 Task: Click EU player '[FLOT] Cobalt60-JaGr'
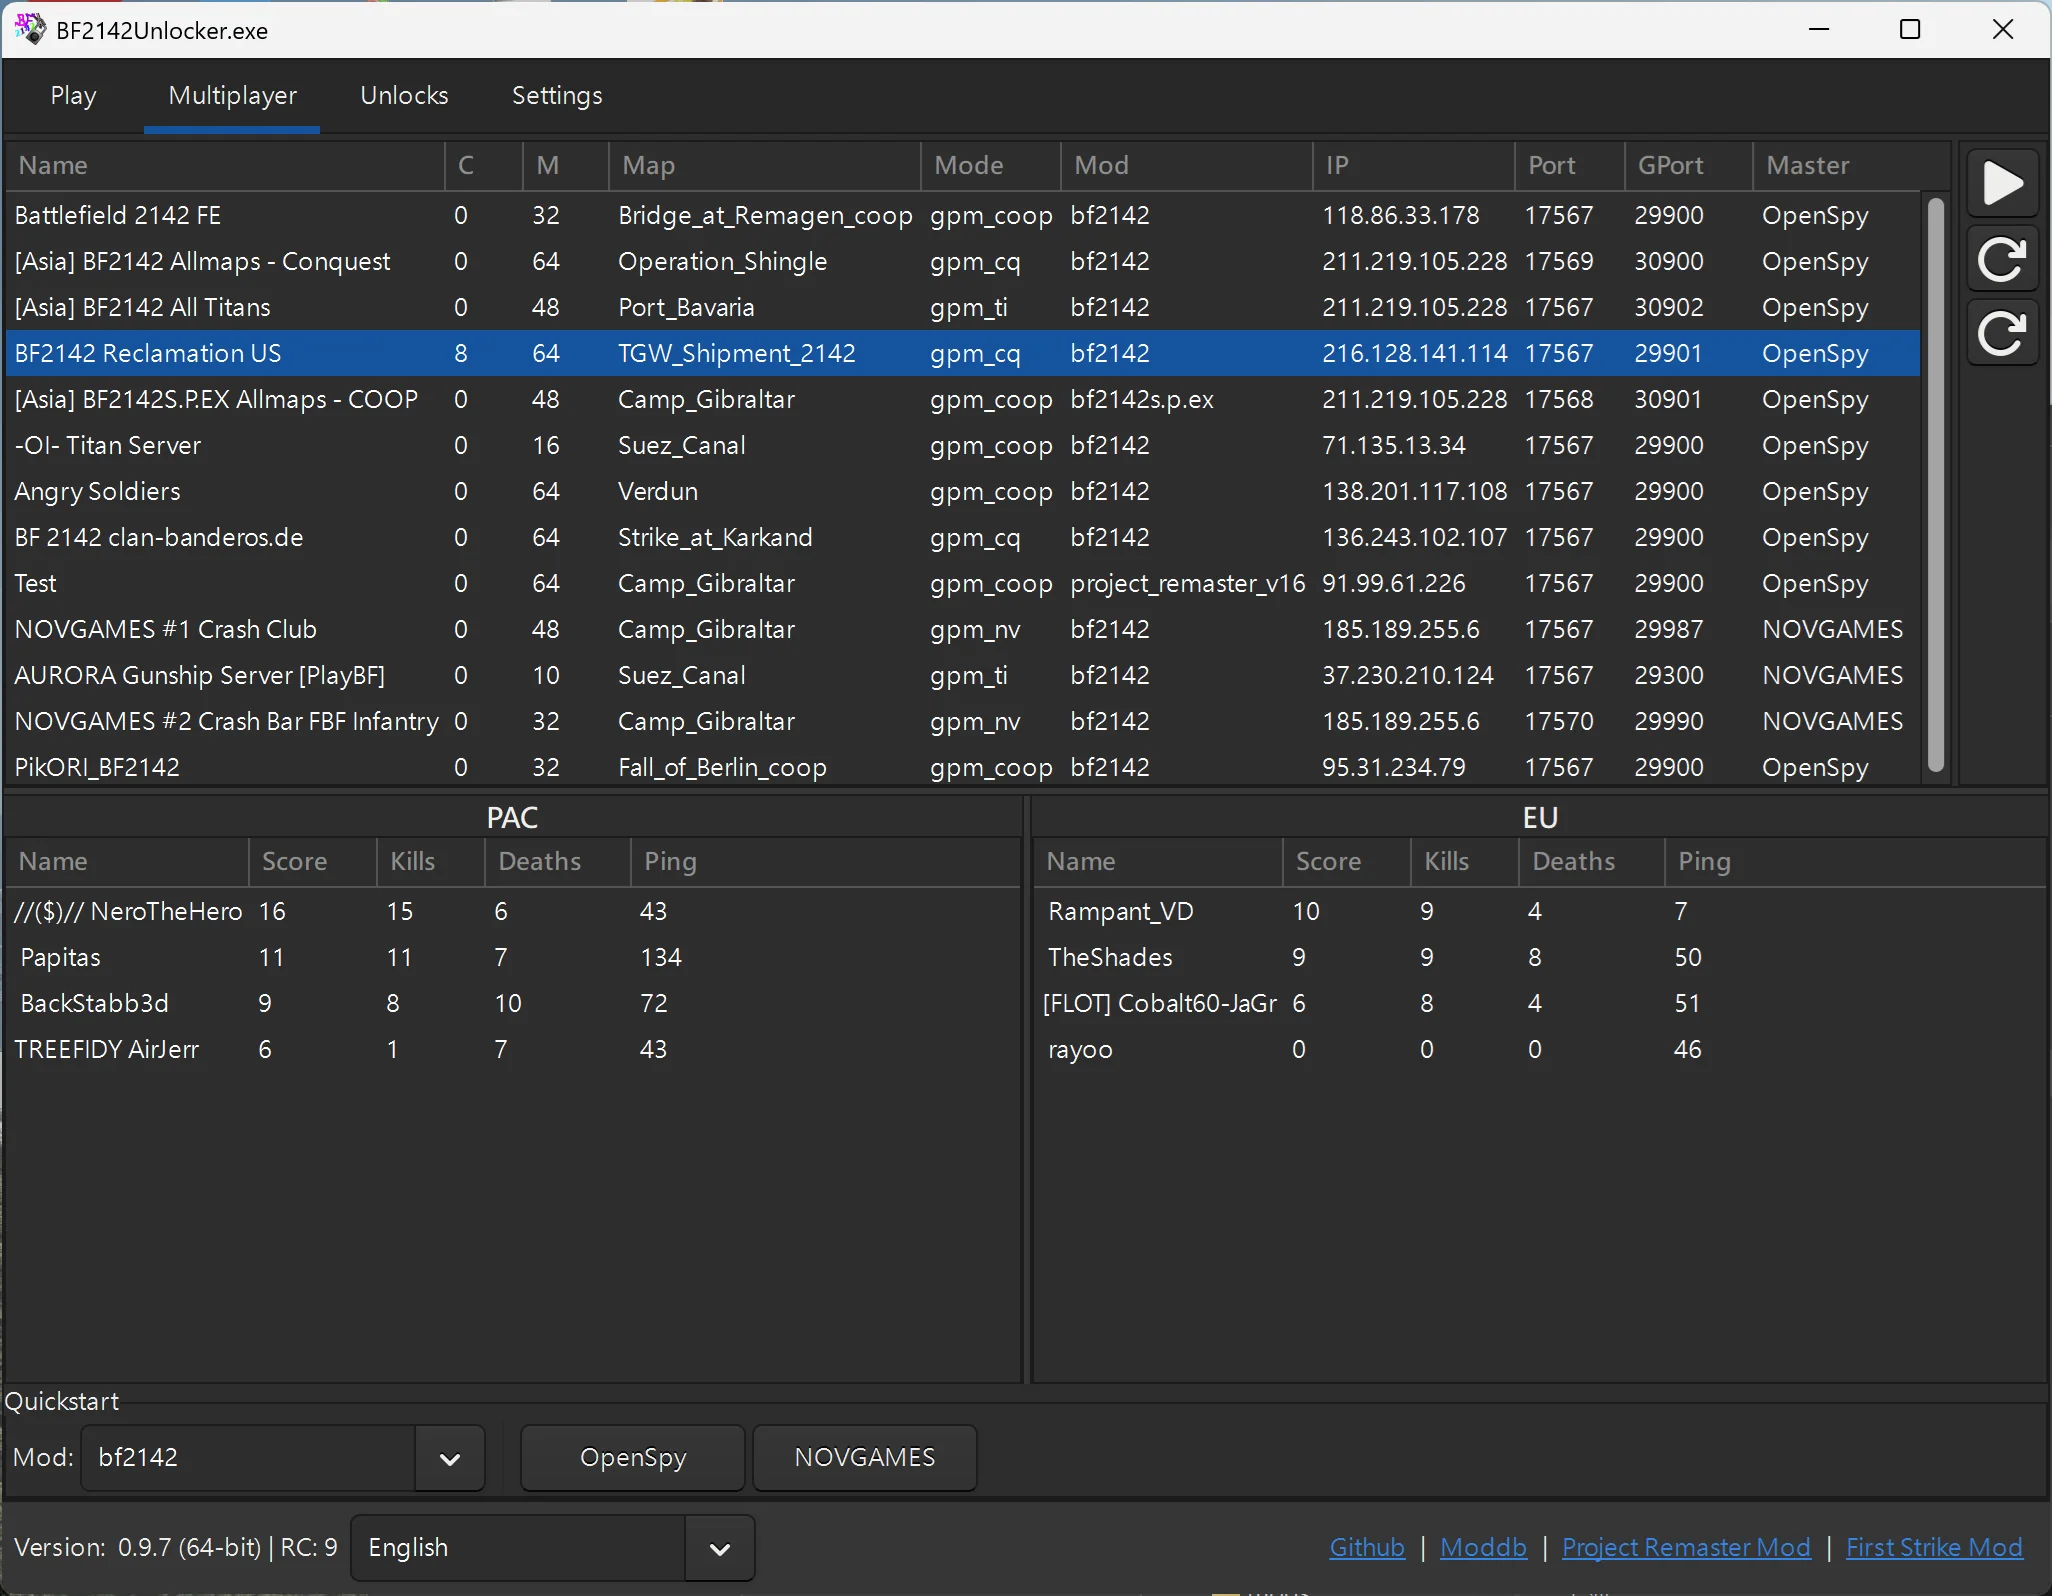coord(1539,1003)
